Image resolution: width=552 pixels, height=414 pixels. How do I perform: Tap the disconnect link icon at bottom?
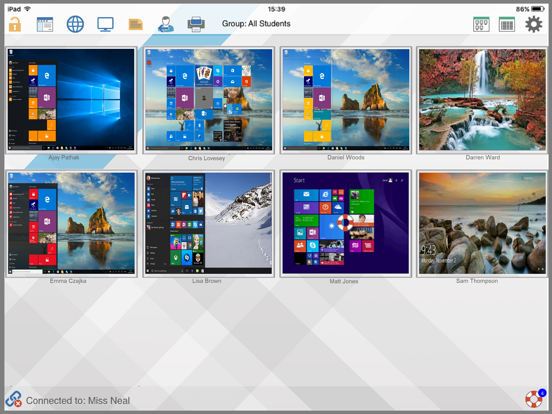(14, 399)
